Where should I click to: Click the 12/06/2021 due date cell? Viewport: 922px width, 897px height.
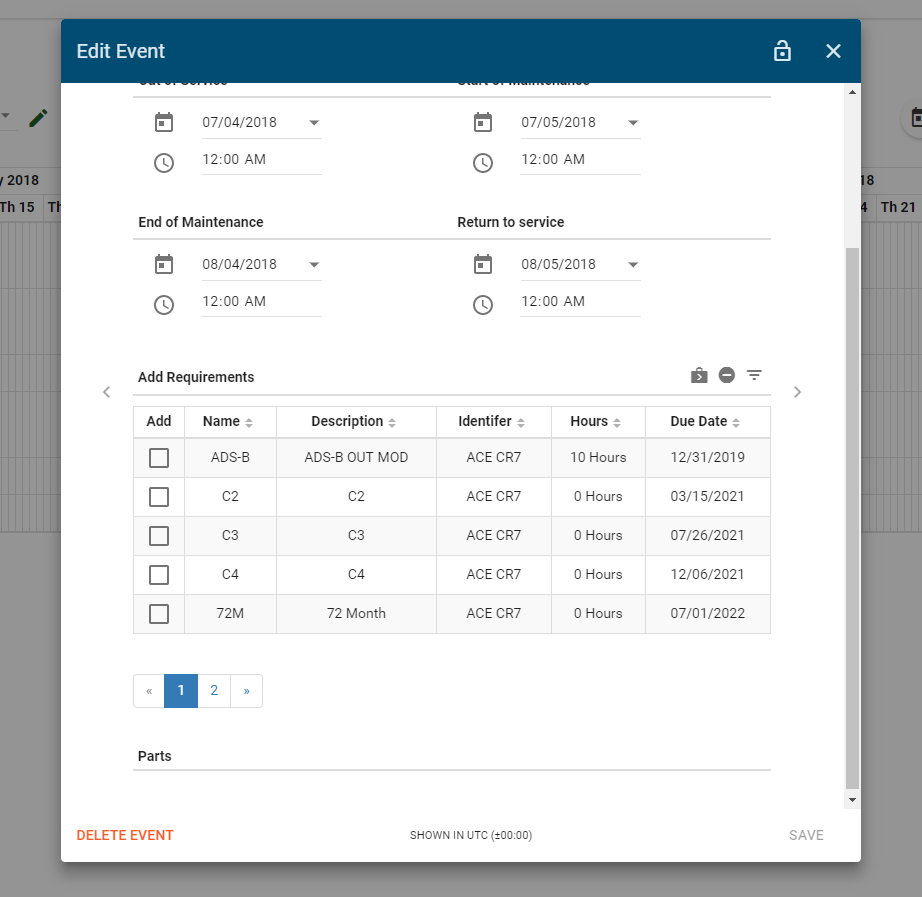707,575
